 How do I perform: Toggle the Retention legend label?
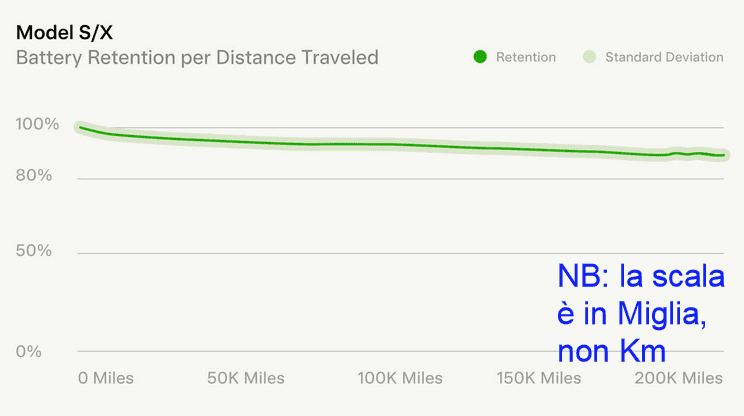(x=525, y=57)
